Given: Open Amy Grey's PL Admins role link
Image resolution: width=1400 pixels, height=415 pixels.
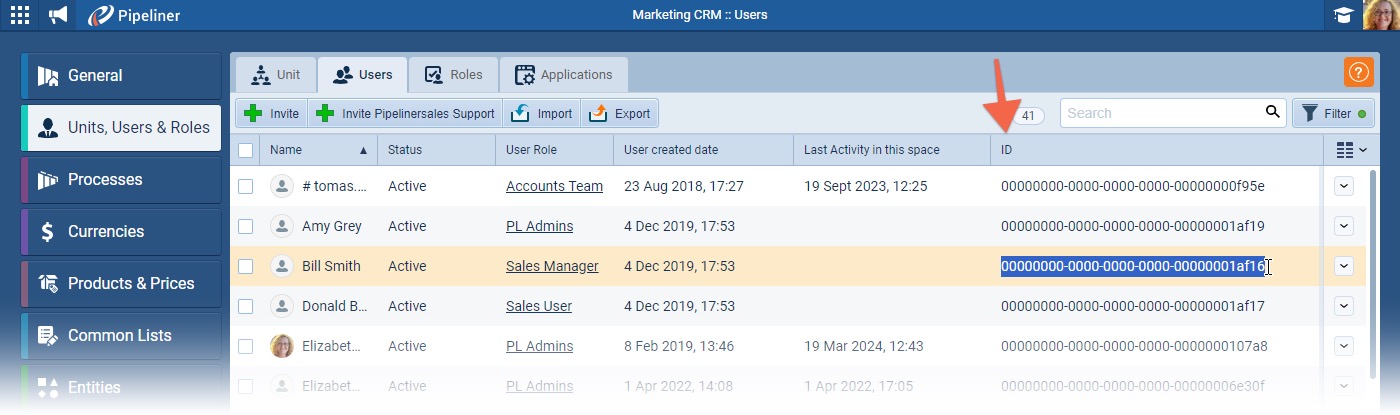Looking at the screenshot, I should pyautogui.click(x=540, y=226).
